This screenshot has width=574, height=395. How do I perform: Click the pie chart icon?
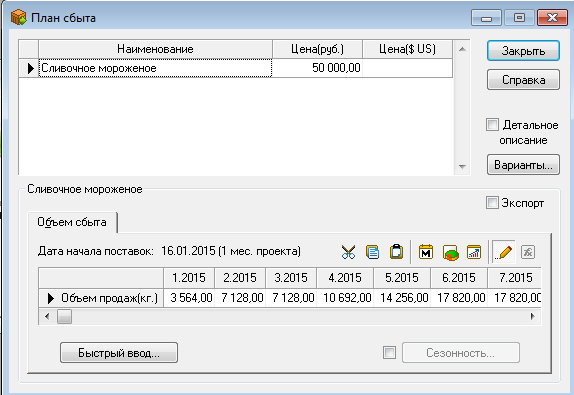pos(450,252)
